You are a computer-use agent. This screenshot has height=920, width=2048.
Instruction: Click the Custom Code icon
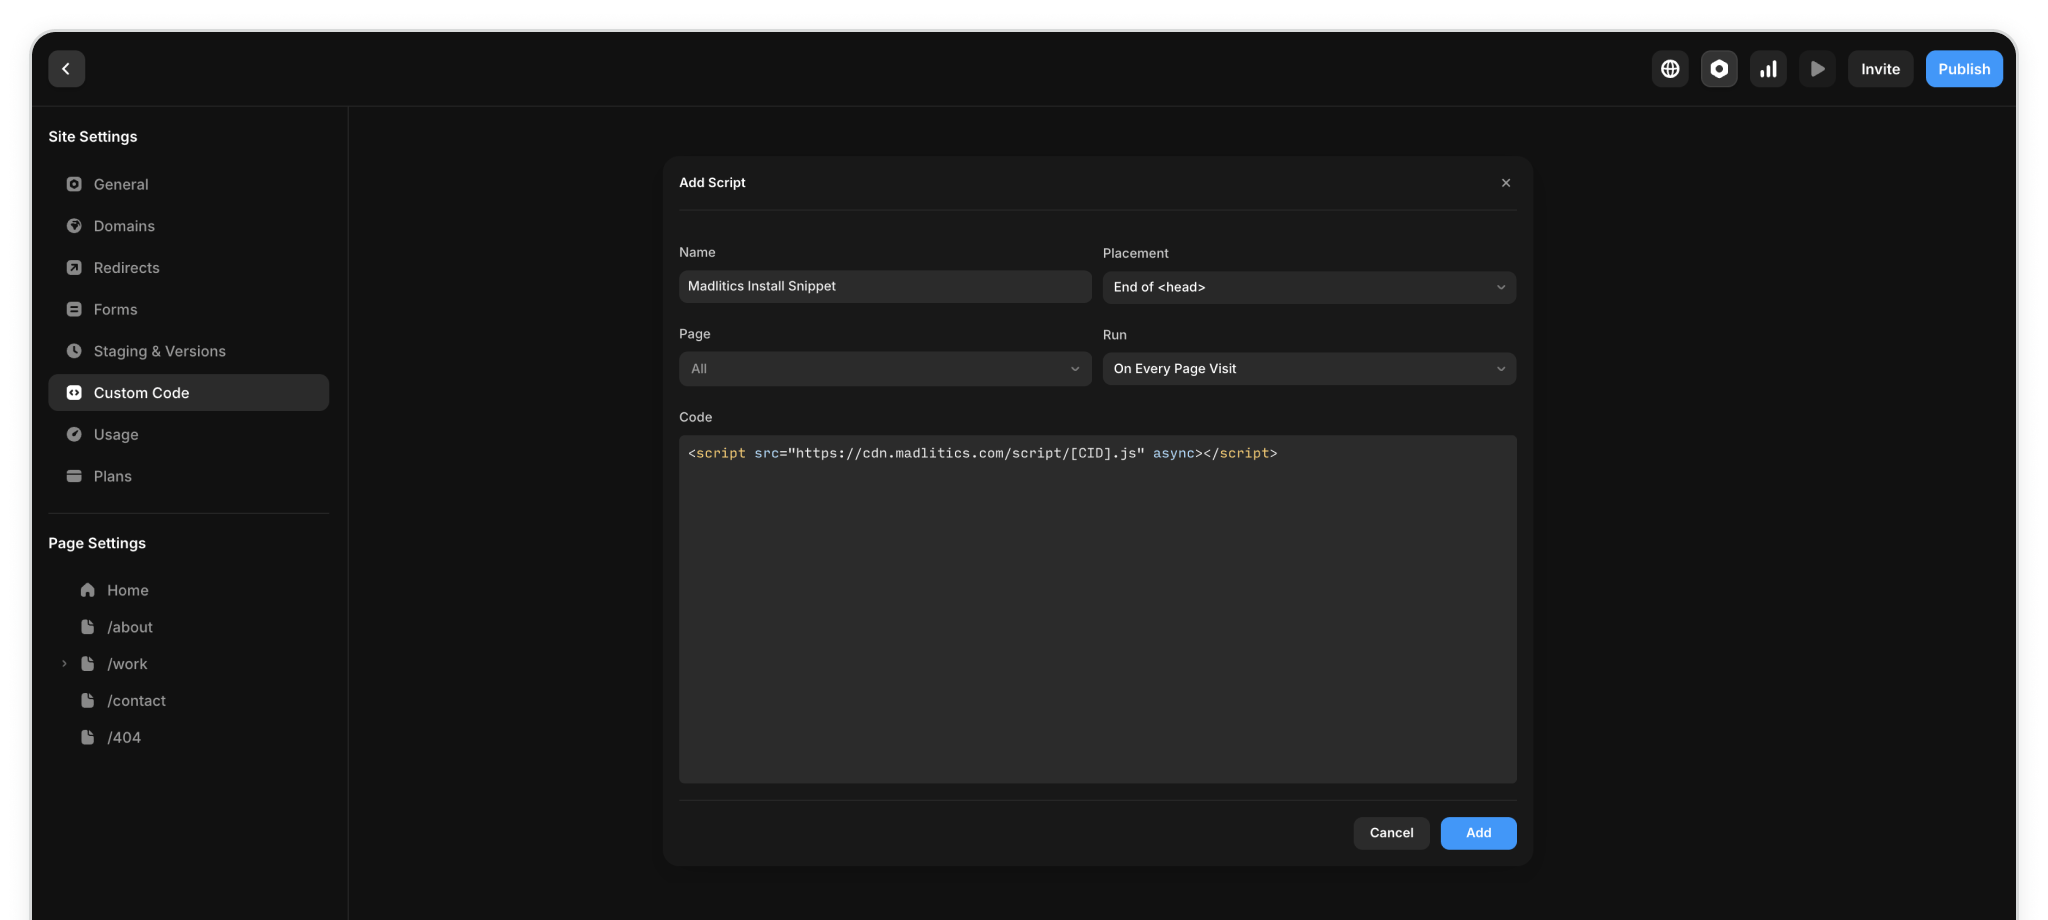coord(74,393)
